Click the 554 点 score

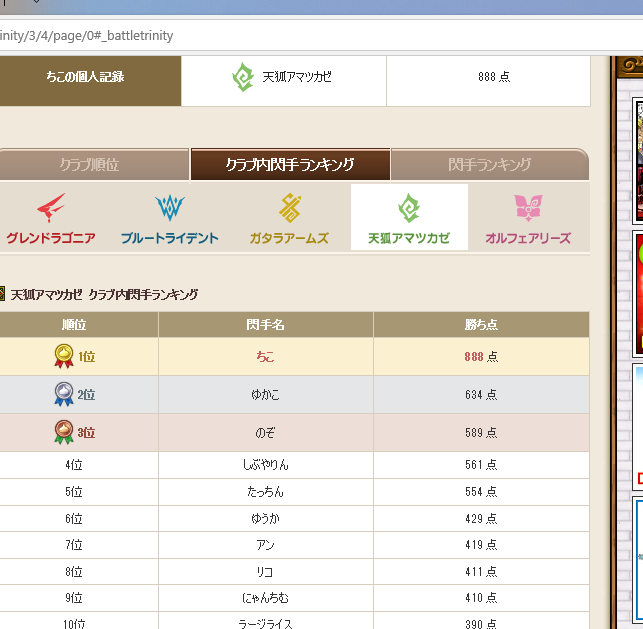pos(481,492)
